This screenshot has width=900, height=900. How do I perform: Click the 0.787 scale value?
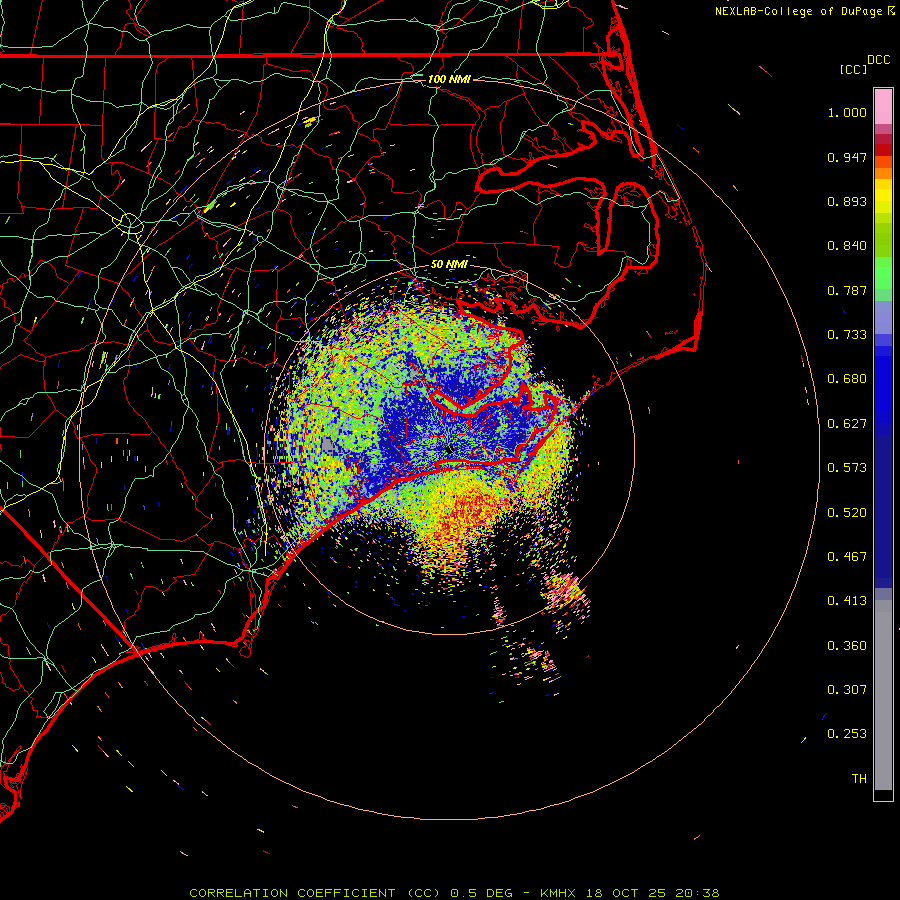click(x=847, y=290)
